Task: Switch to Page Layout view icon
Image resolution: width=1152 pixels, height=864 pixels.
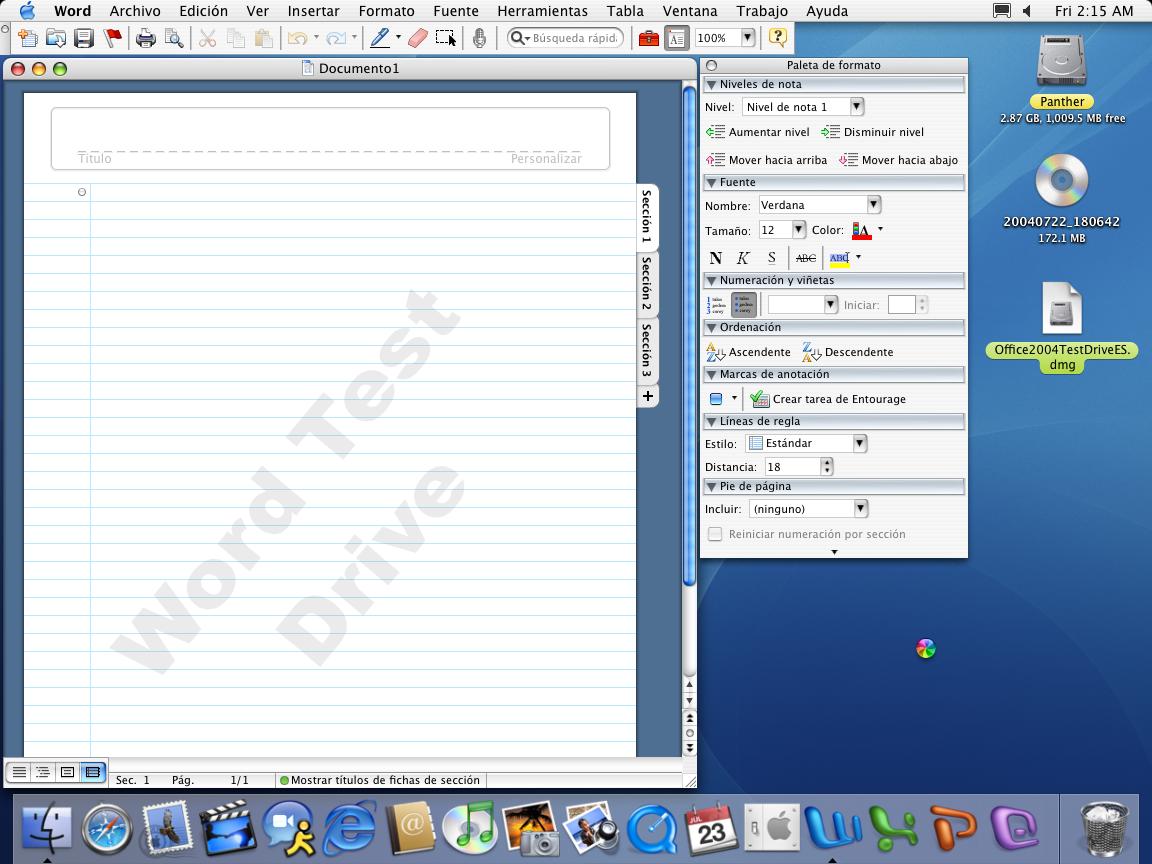Action: pos(68,772)
